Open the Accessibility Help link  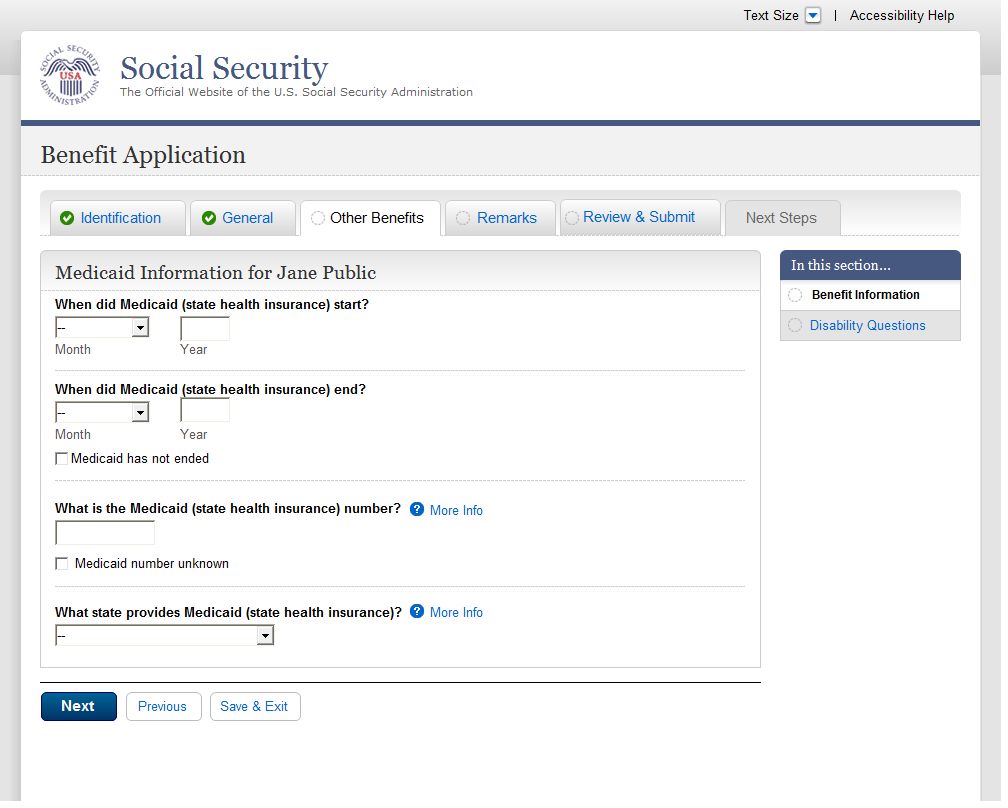point(902,16)
